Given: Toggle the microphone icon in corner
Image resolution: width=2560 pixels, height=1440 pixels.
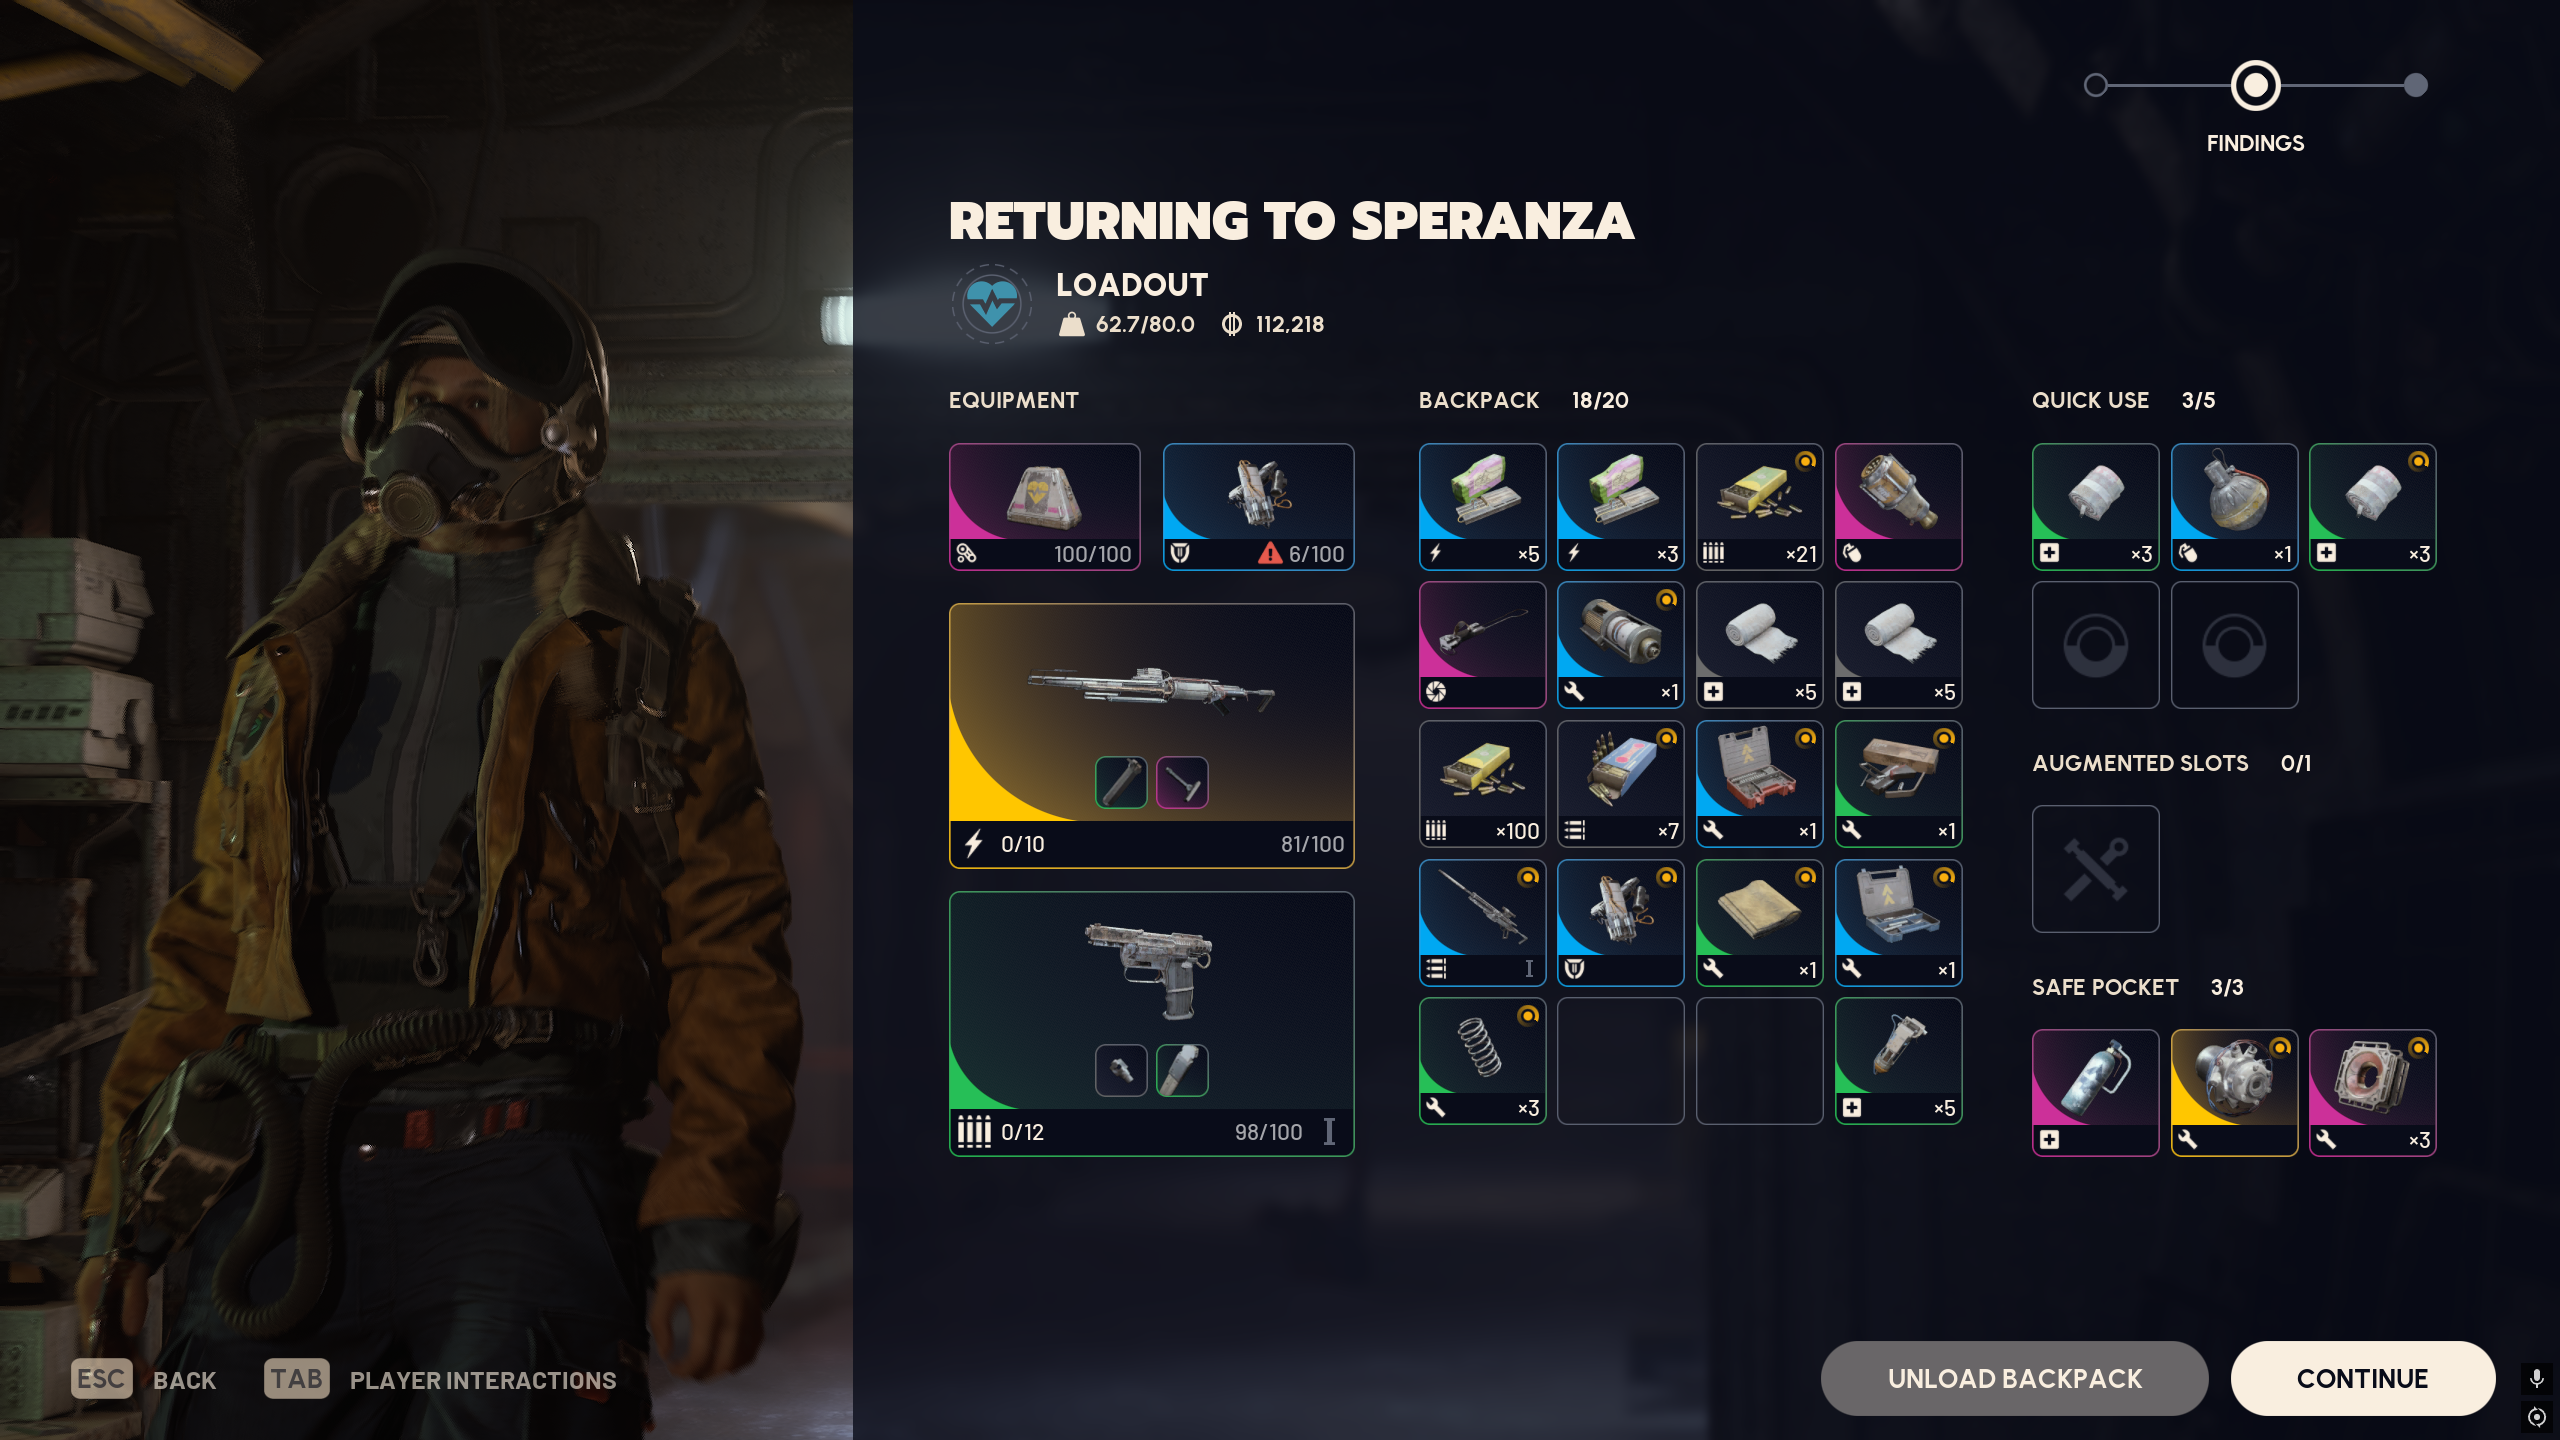Looking at the screenshot, I should tap(2536, 1379).
